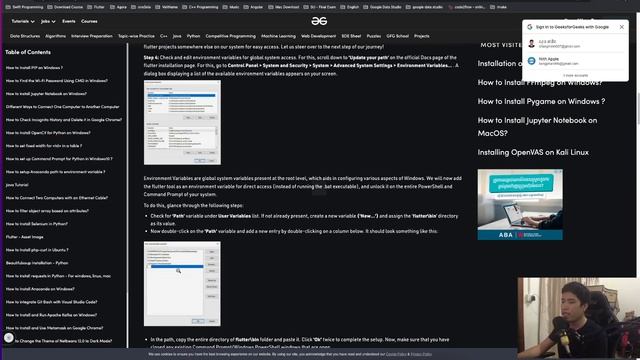The width and height of the screenshot is (640, 360).
Task: Open the Tutorials dropdown
Action: click(x=23, y=21)
